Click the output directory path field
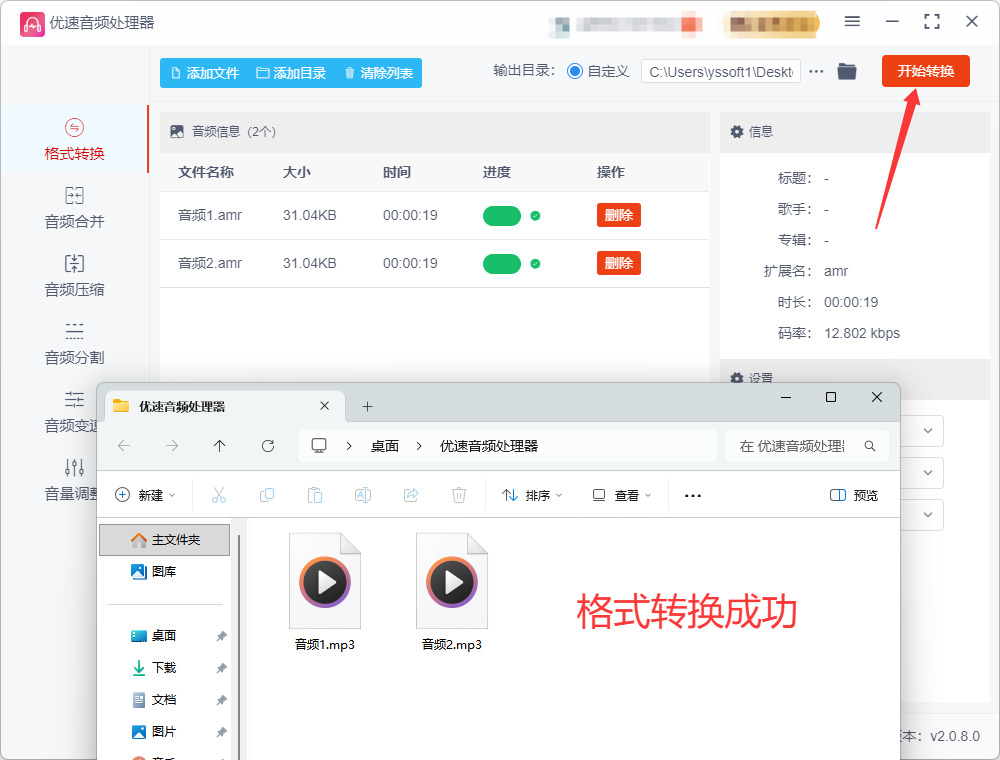The image size is (1000, 760). point(721,71)
